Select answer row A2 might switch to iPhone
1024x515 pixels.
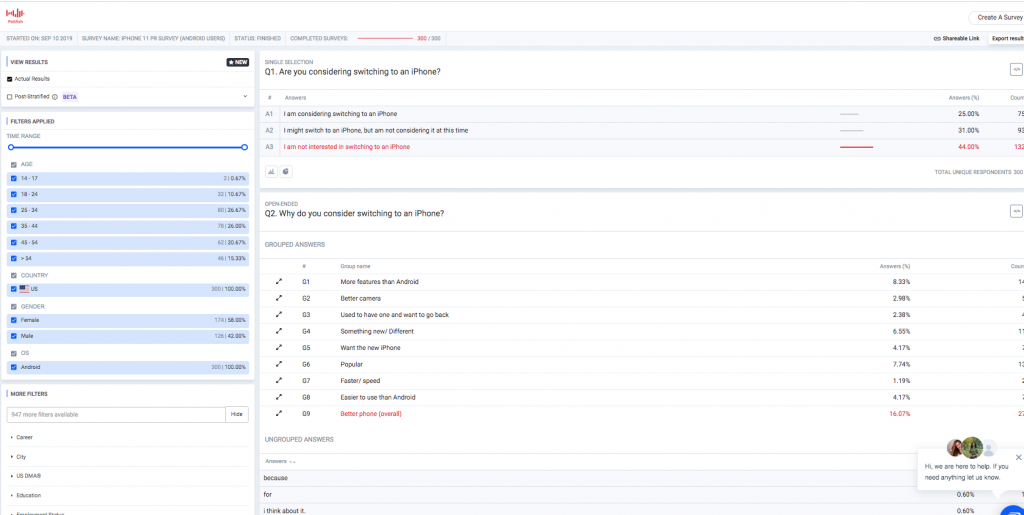coord(642,131)
